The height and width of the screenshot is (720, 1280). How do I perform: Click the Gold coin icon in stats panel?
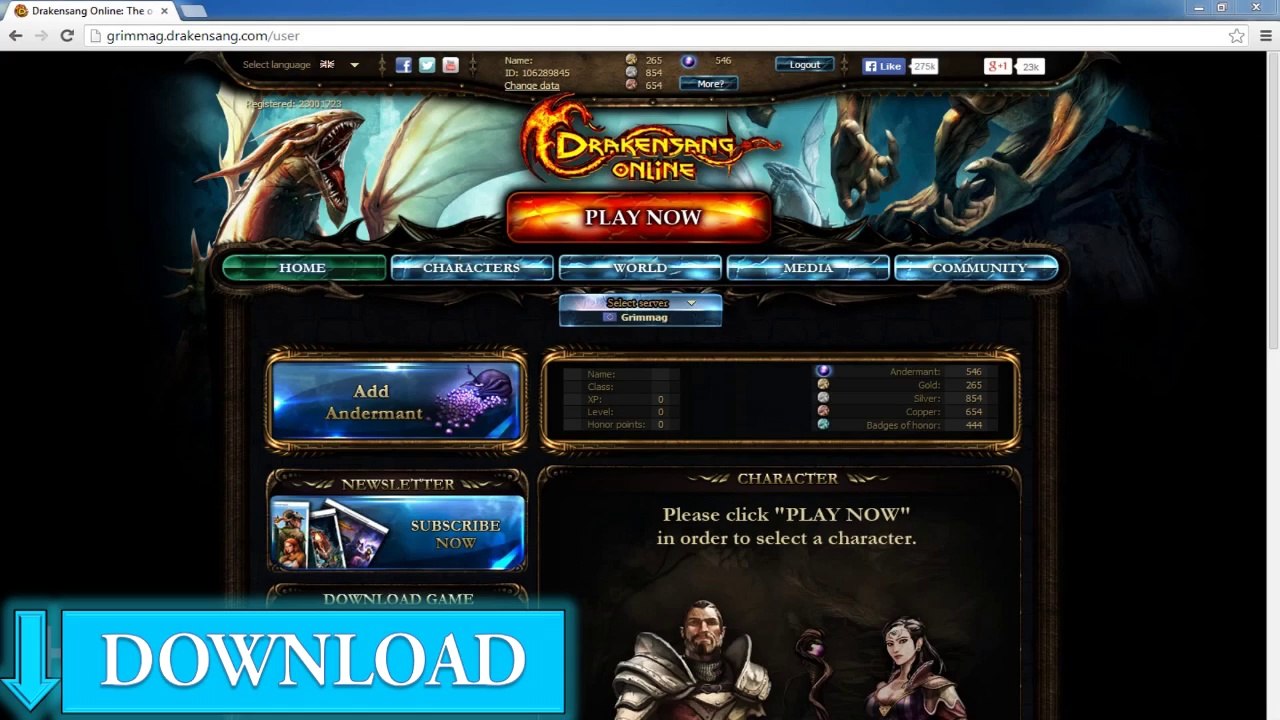[x=823, y=384]
